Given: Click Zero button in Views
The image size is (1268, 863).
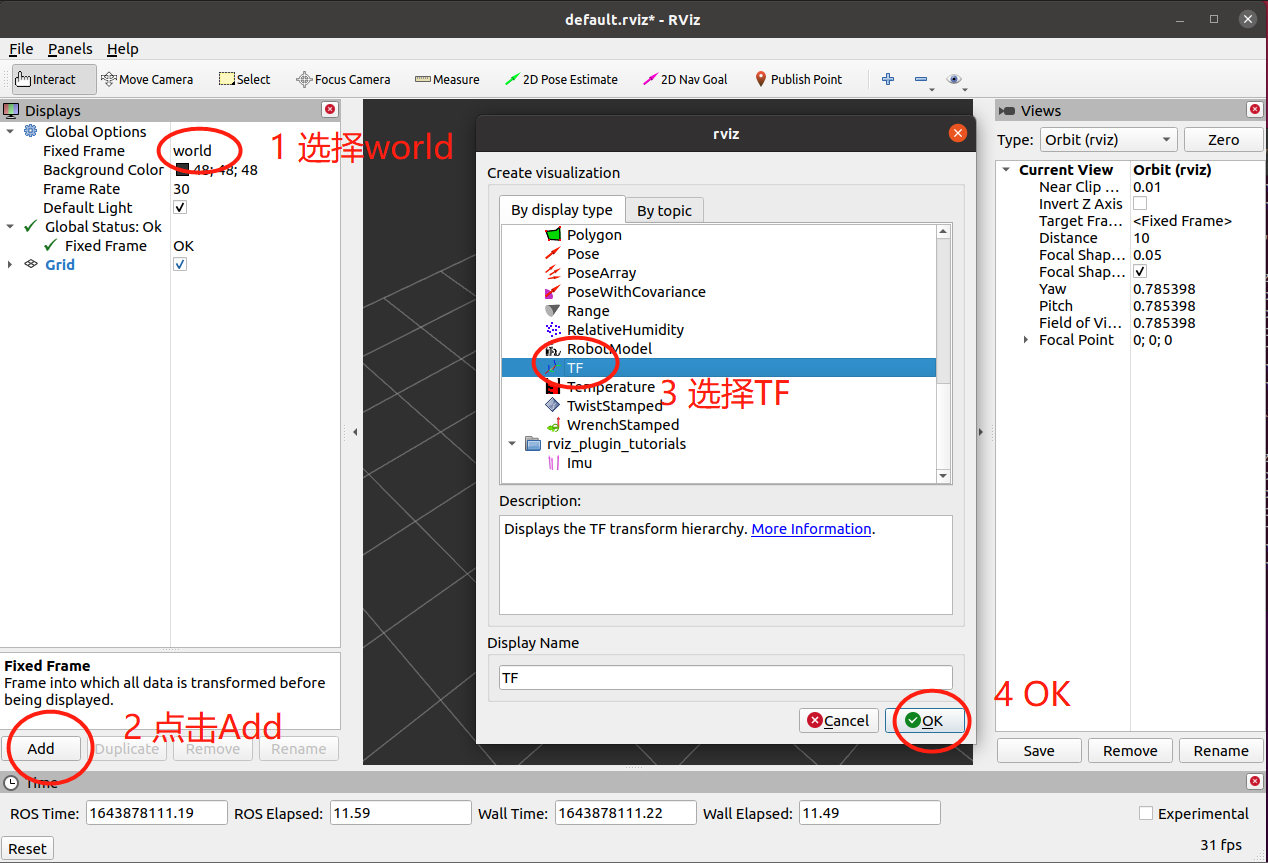Looking at the screenshot, I should (x=1223, y=140).
